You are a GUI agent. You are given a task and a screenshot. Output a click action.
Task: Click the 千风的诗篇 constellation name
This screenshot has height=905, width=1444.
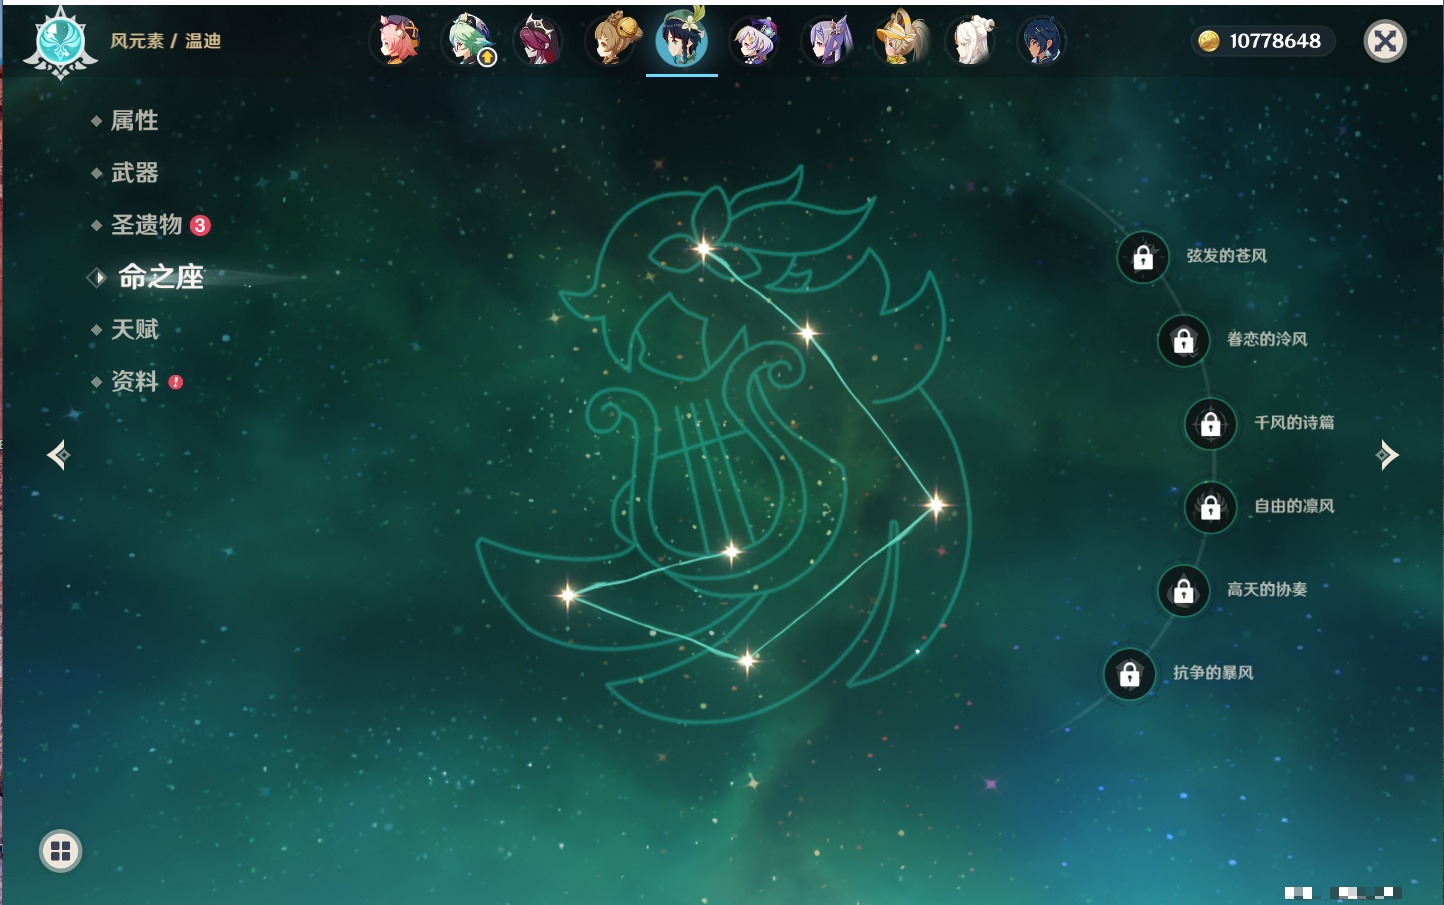(1294, 422)
